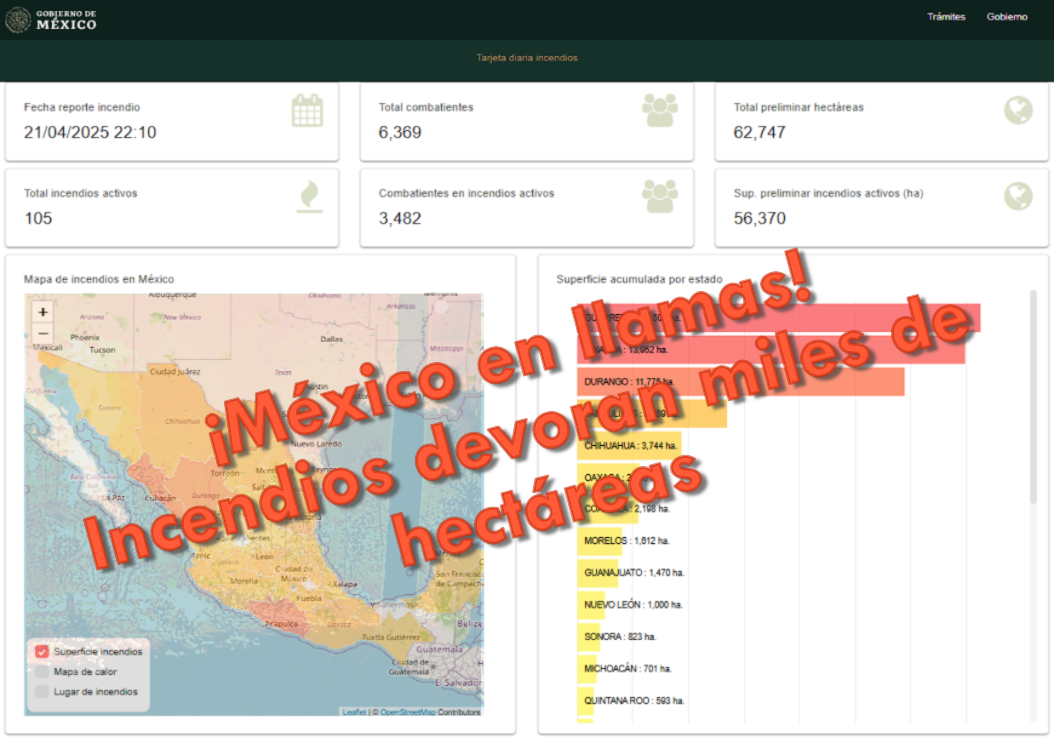Zoom in the map with plus button

[43, 312]
